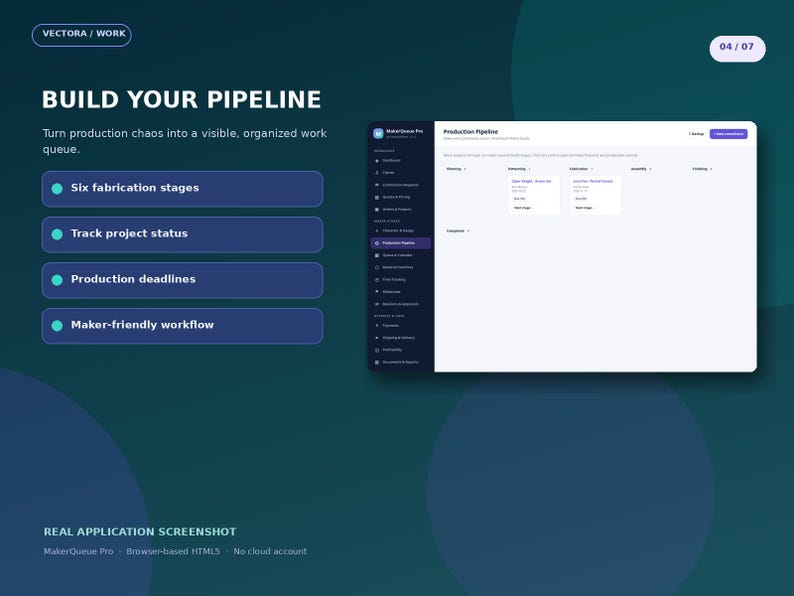Viewport: 794px width, 596px height.
Task: Click the MakerQueue Pro logo icon
Action: click(378, 134)
